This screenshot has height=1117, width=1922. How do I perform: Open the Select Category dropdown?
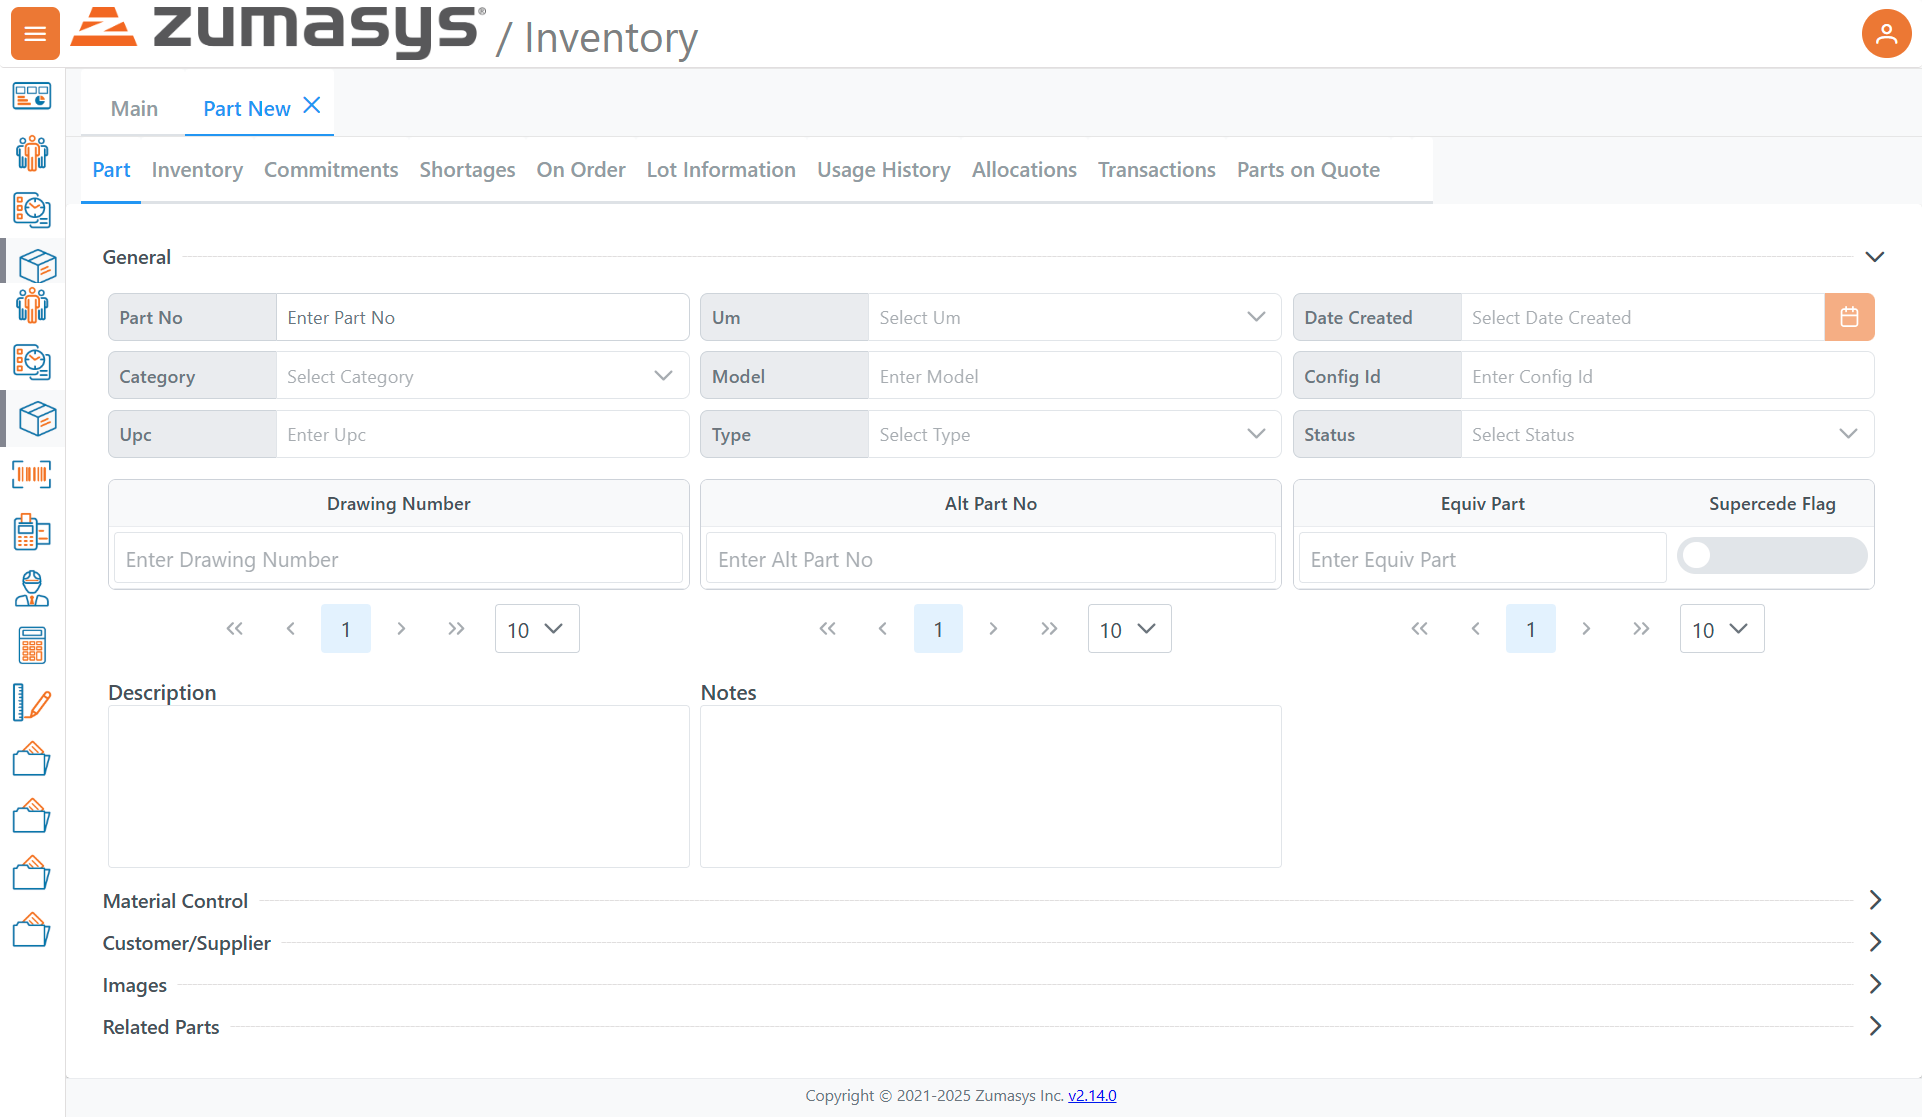coord(482,376)
